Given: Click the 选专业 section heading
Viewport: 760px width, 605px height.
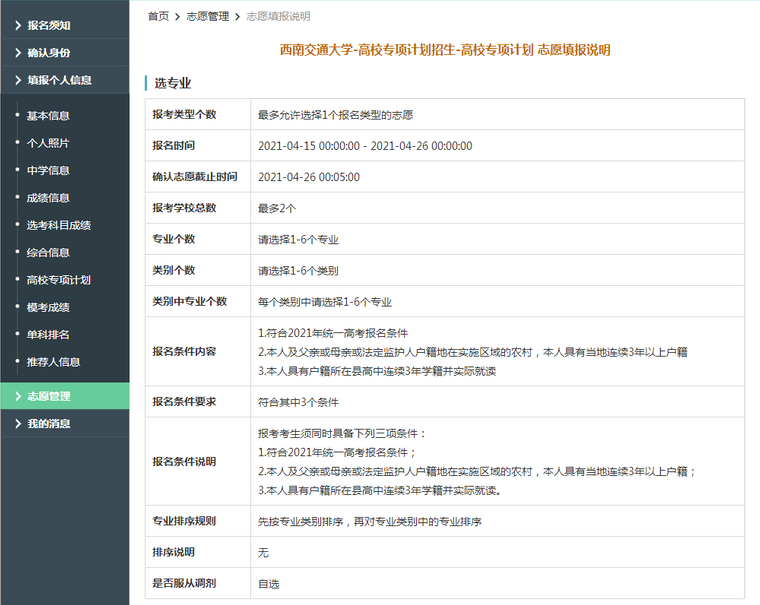Looking at the screenshot, I should tap(173, 83).
